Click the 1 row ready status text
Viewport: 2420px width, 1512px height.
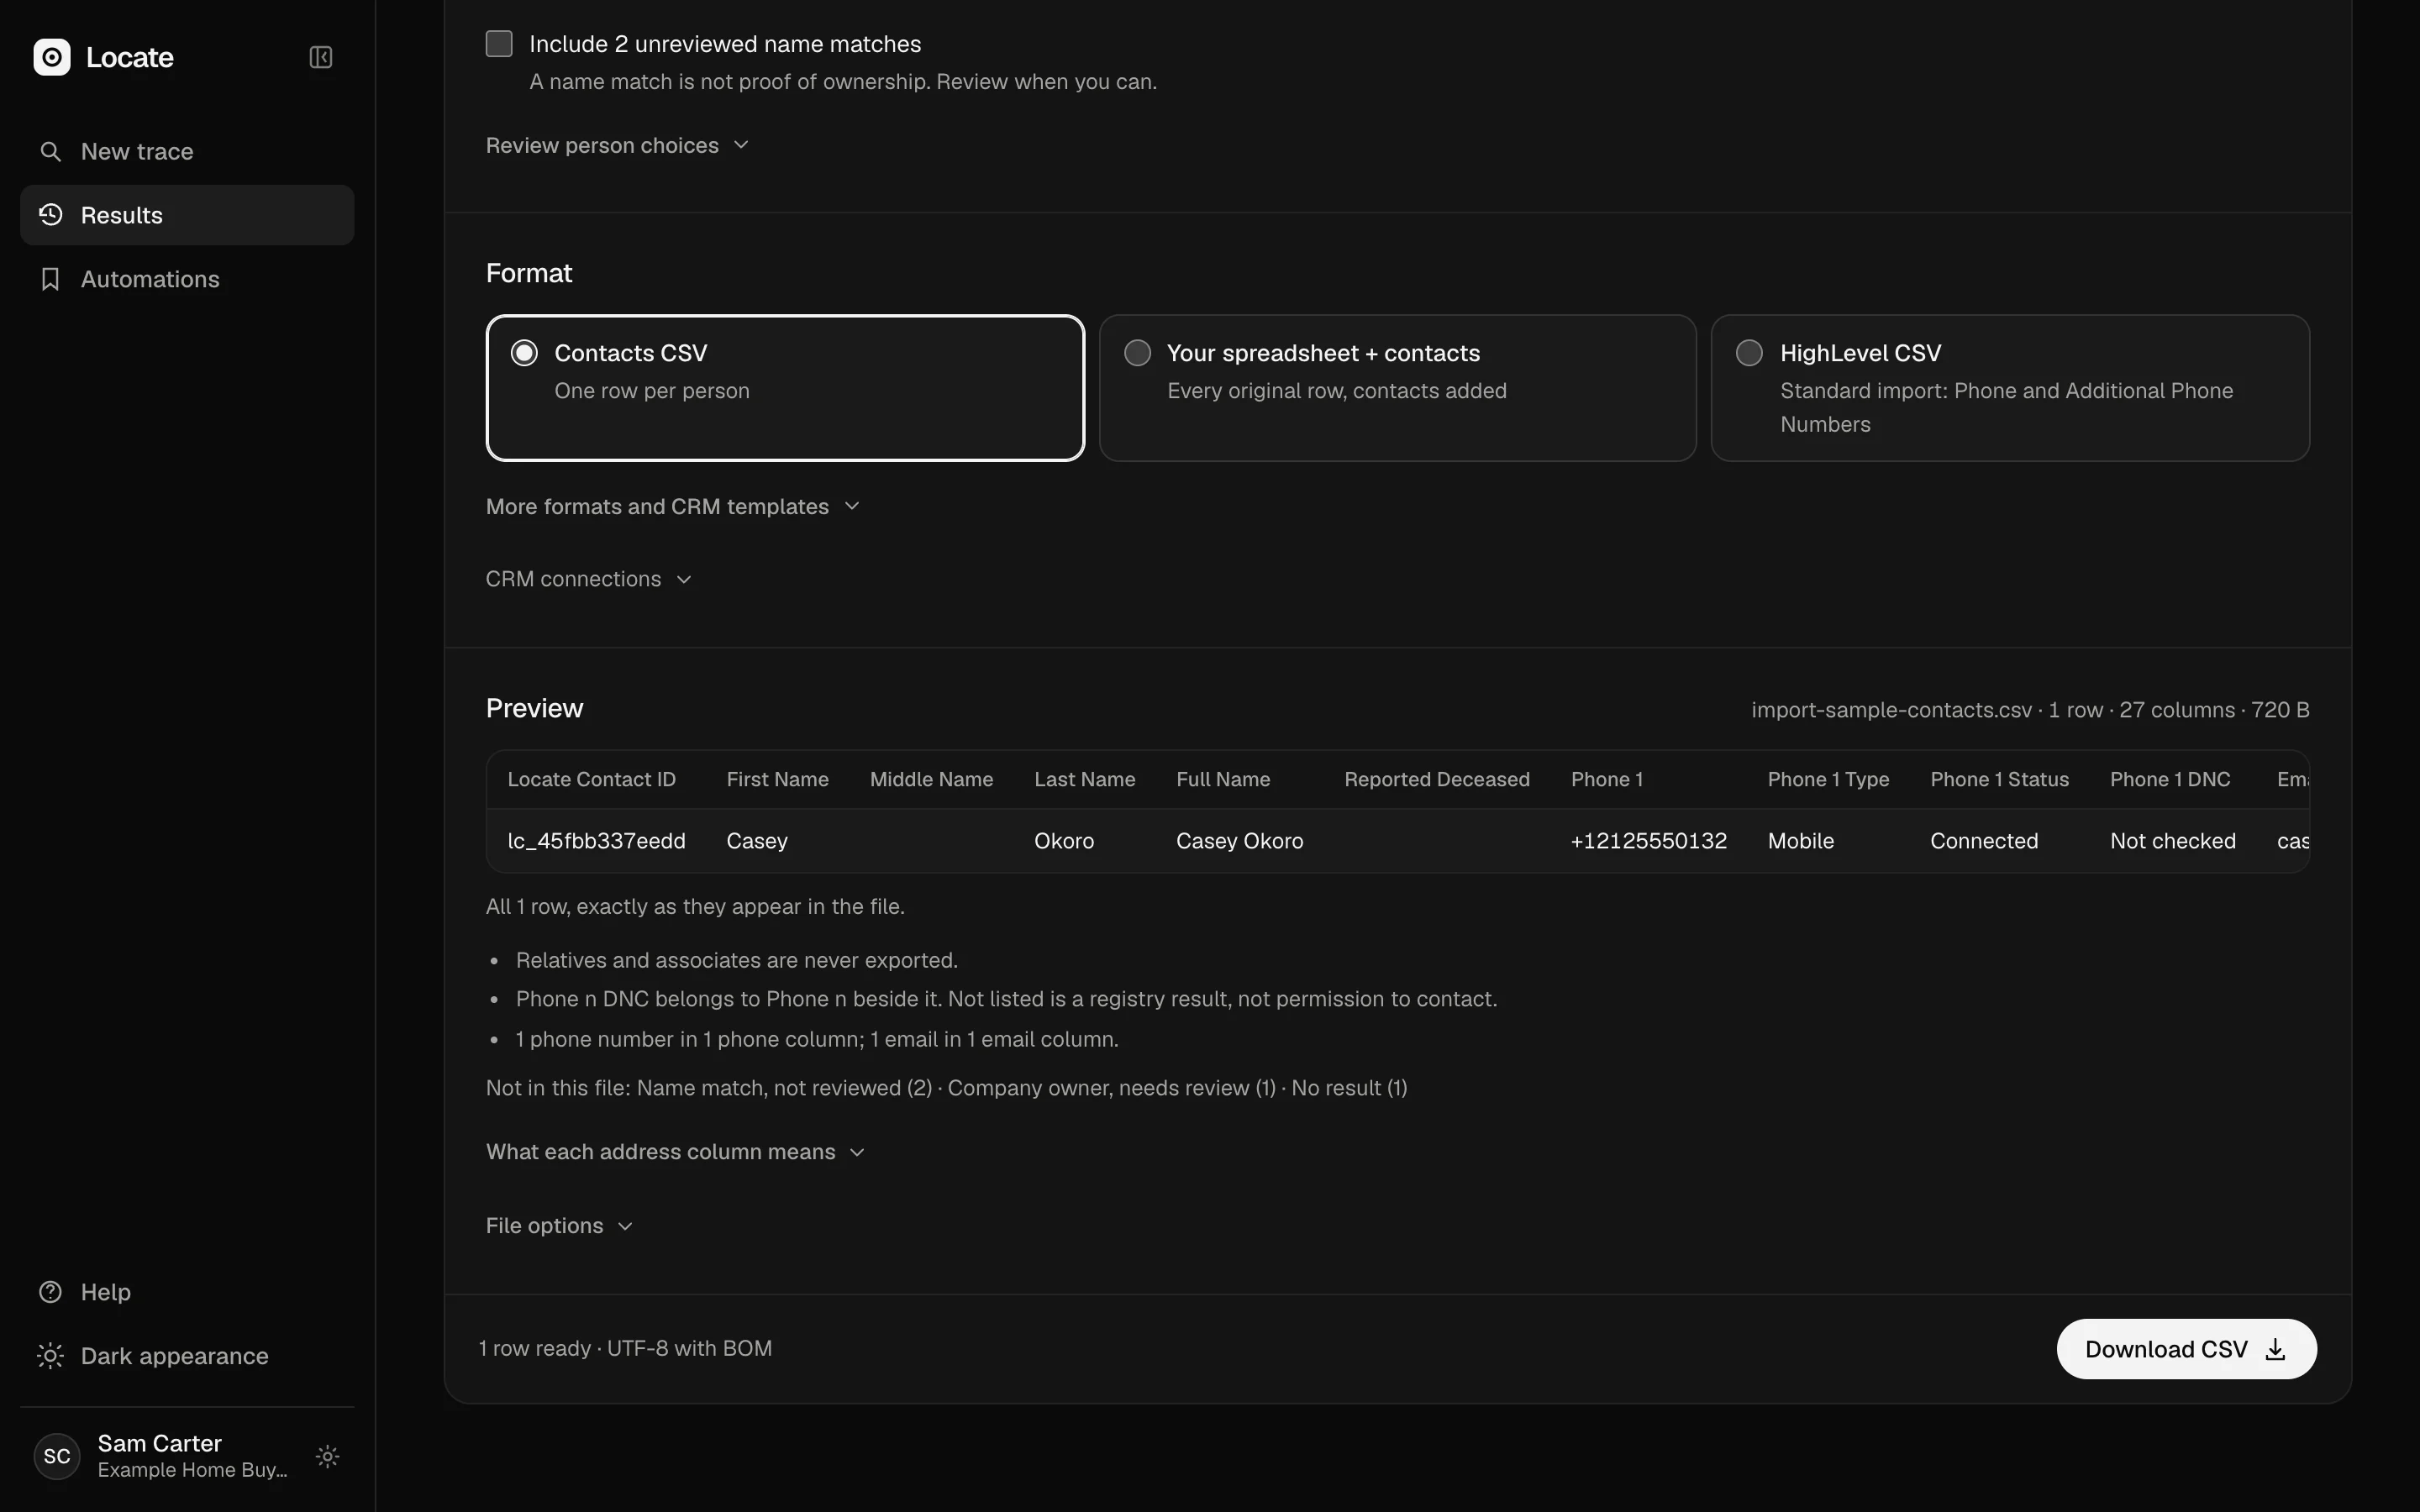(x=625, y=1349)
